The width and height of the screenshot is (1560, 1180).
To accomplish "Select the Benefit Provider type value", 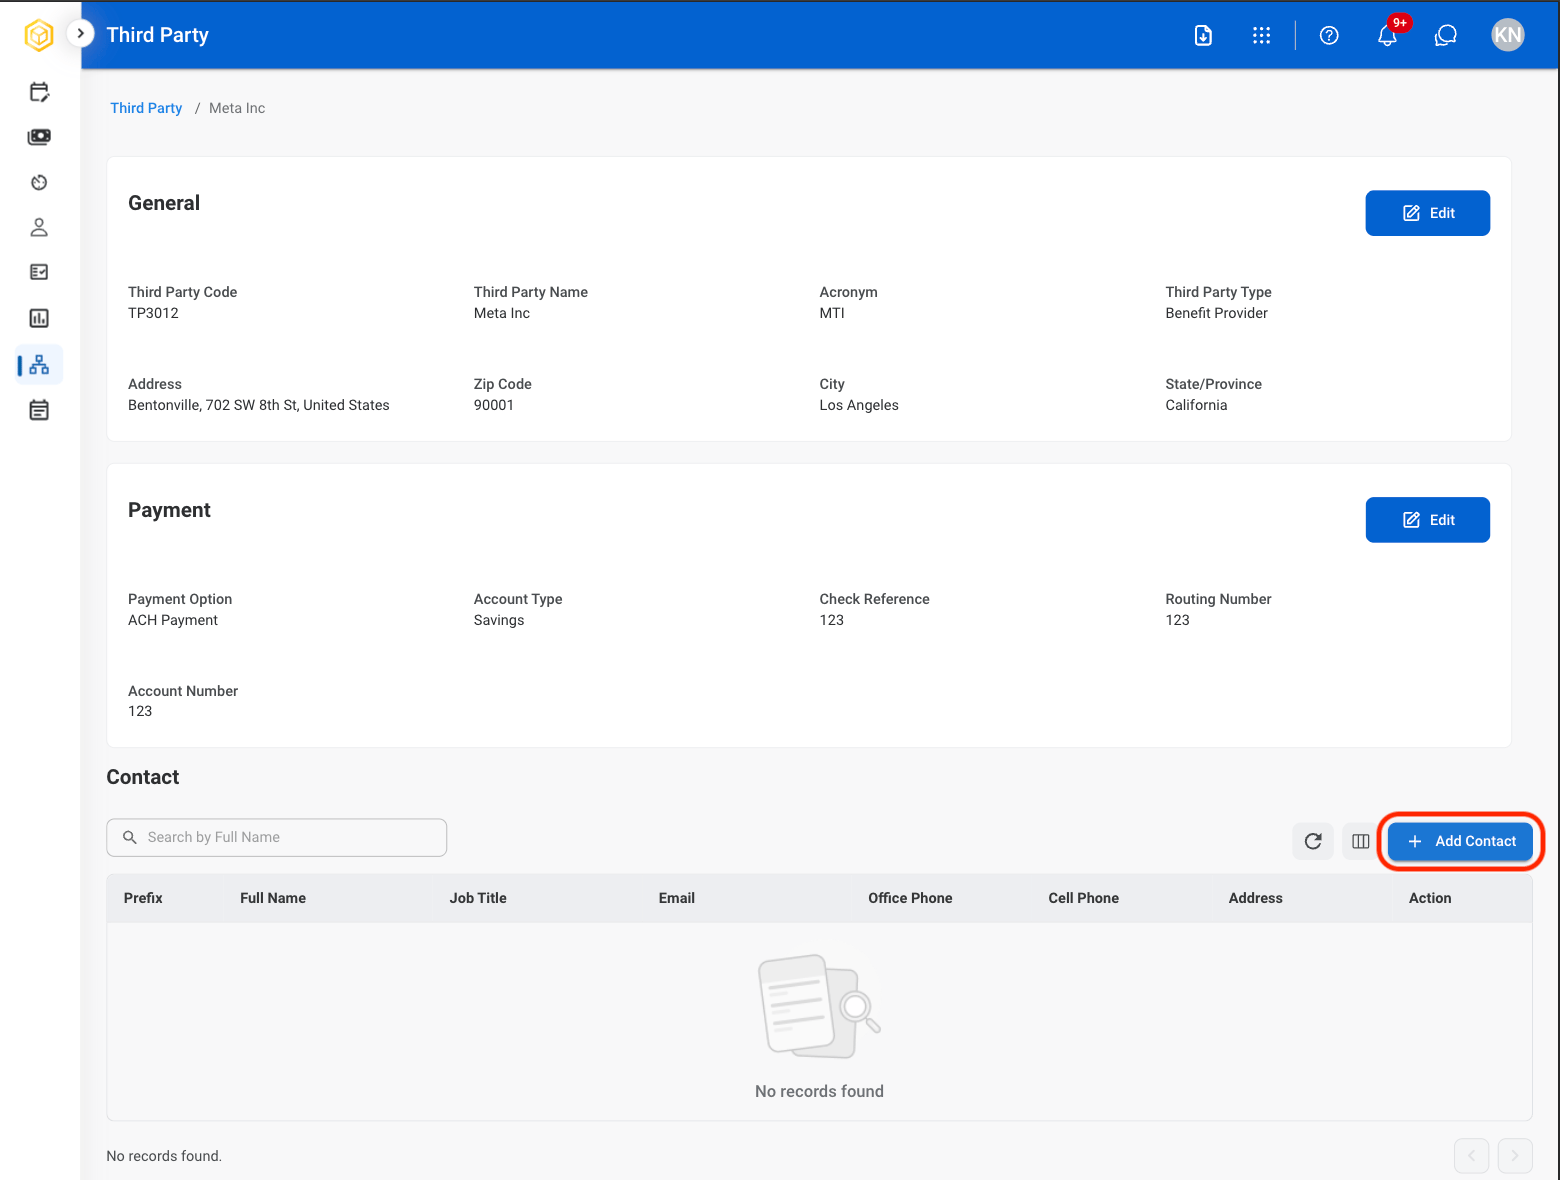I will (x=1216, y=313).
